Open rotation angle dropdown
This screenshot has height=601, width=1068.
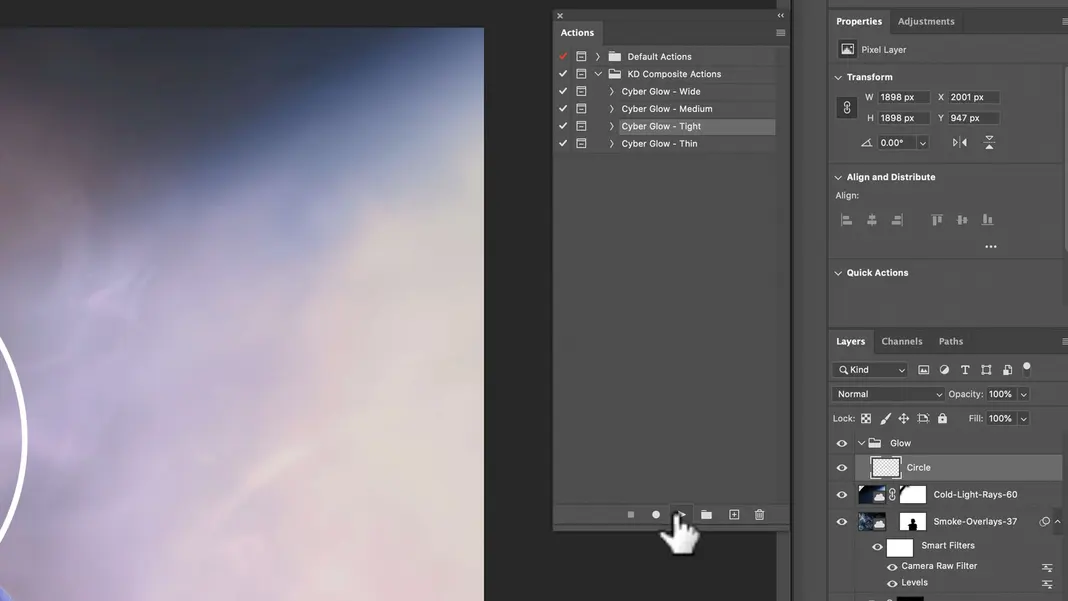[x=922, y=143]
